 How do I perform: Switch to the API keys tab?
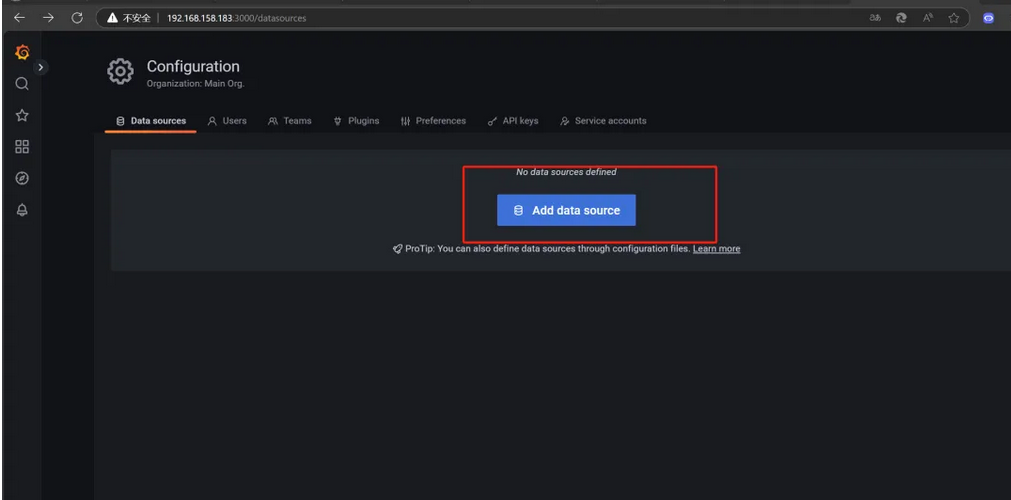pyautogui.click(x=513, y=121)
